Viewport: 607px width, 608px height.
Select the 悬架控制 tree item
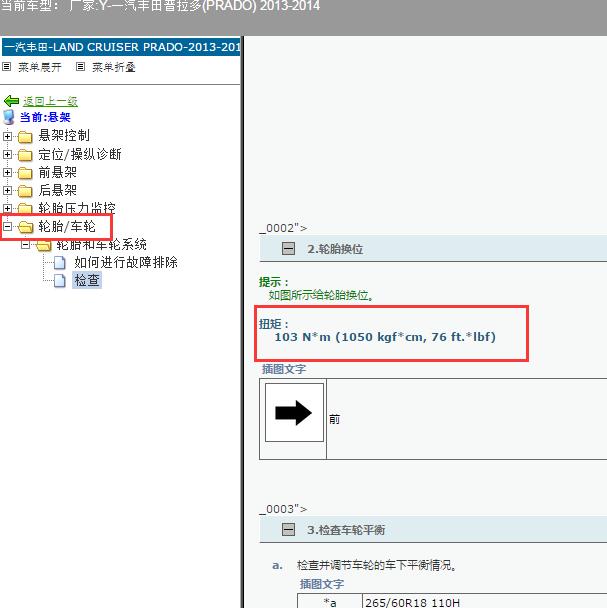click(64, 136)
